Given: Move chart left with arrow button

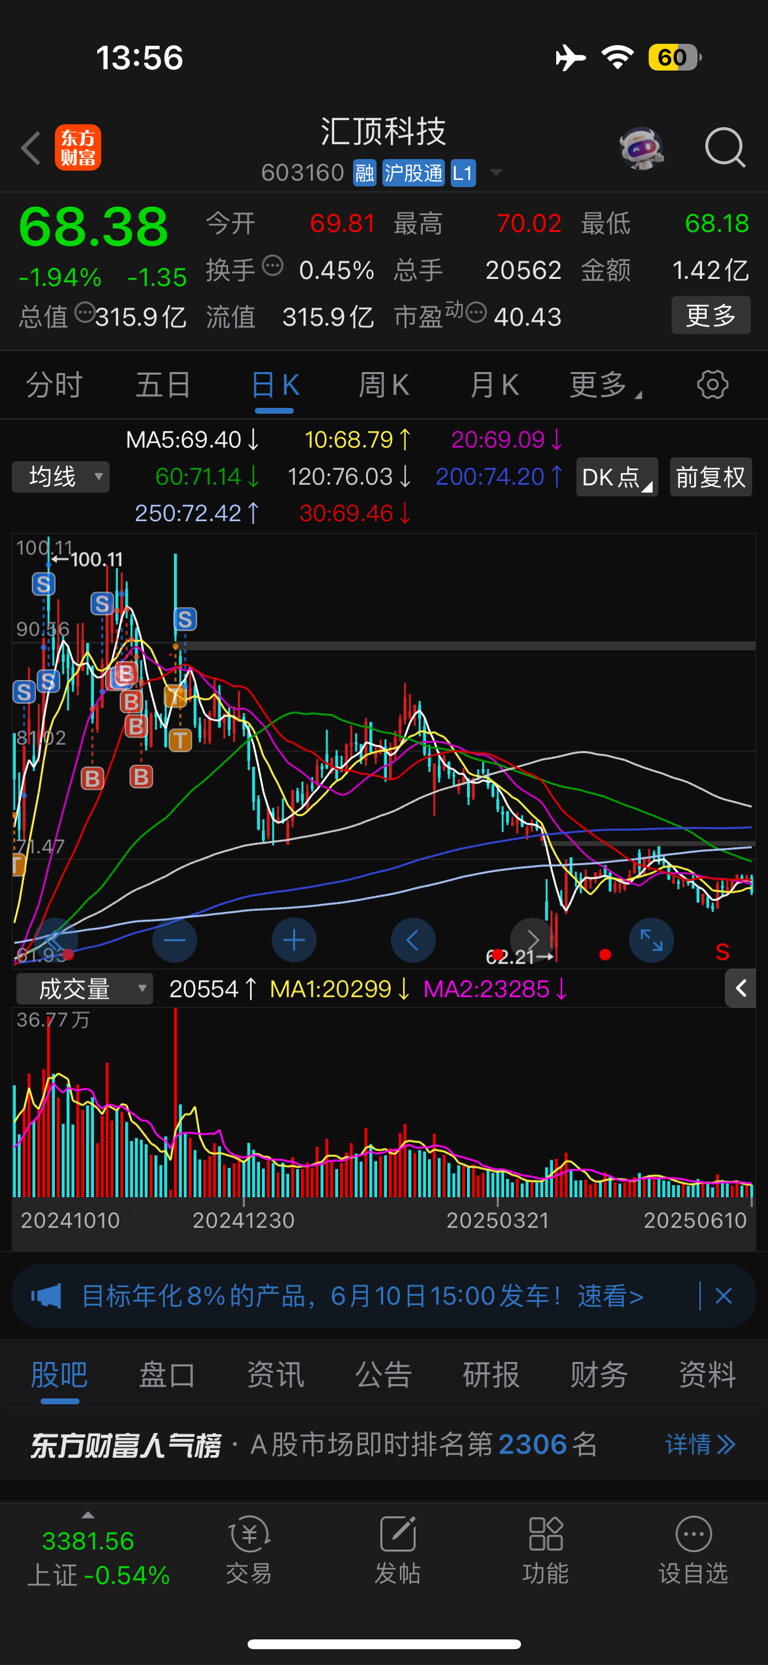Looking at the screenshot, I should coord(413,940).
